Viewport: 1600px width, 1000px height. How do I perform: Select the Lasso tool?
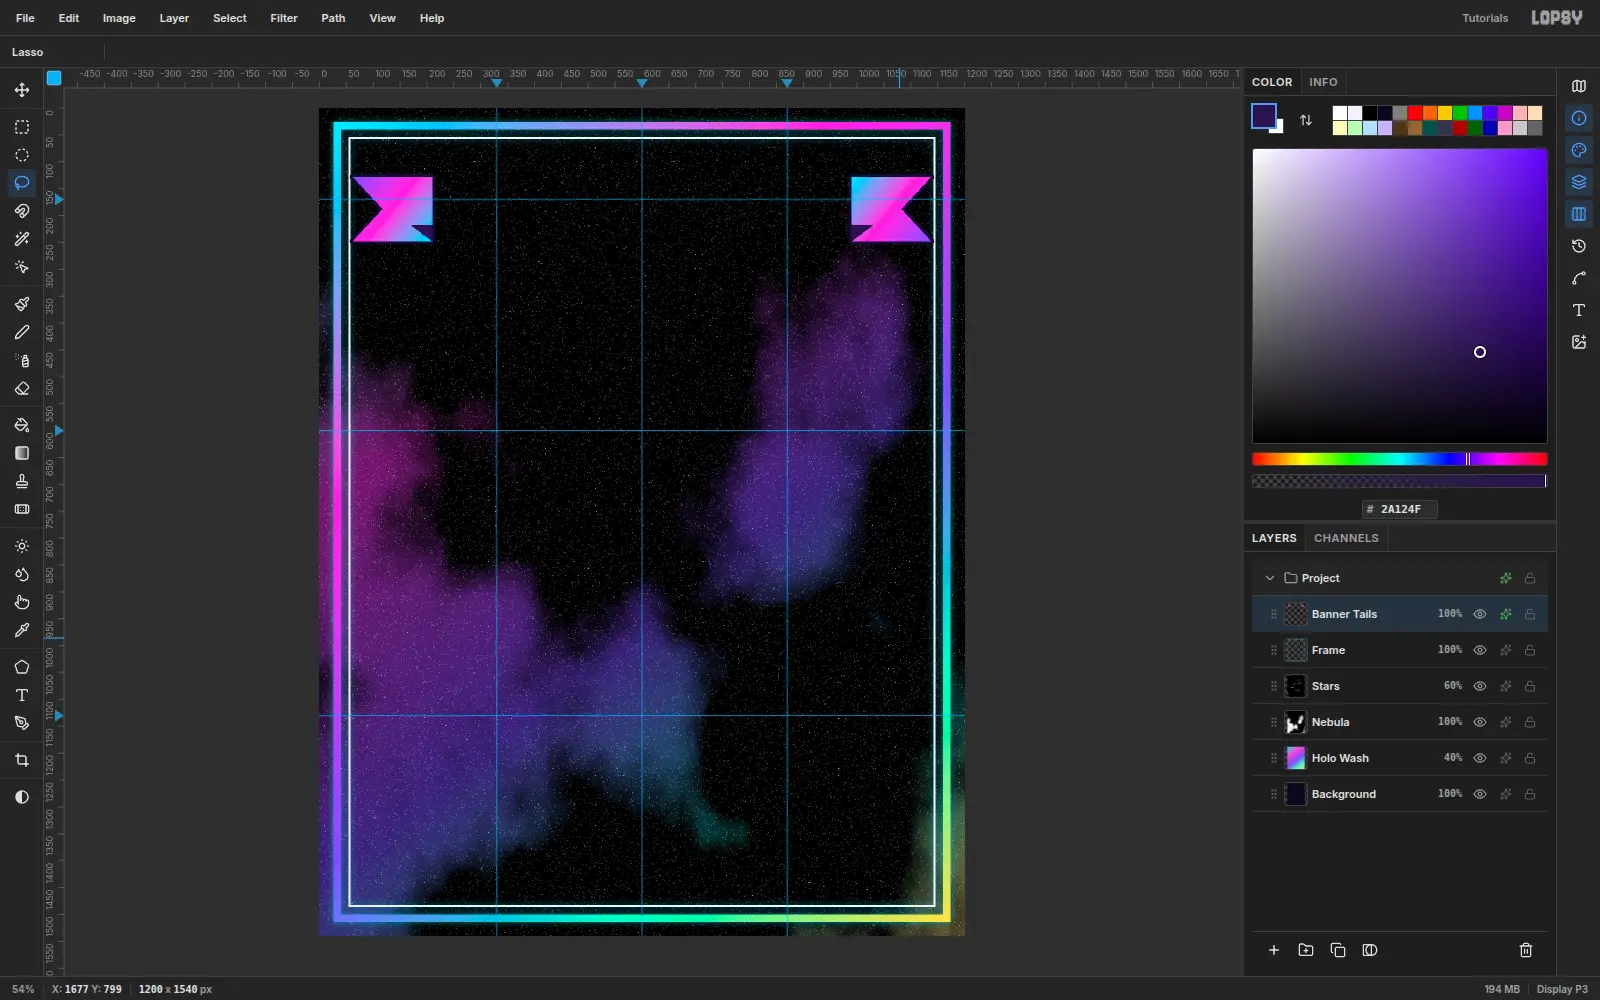[22, 183]
